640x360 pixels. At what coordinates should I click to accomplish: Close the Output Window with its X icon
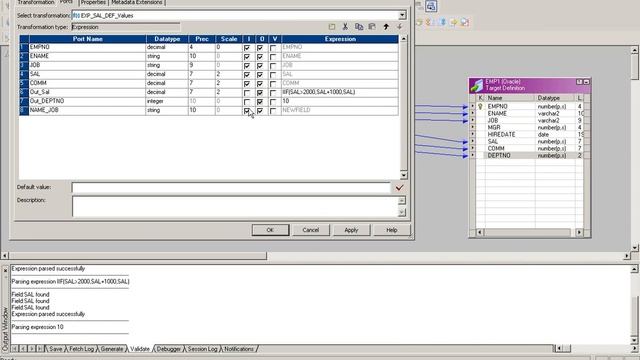[5, 270]
